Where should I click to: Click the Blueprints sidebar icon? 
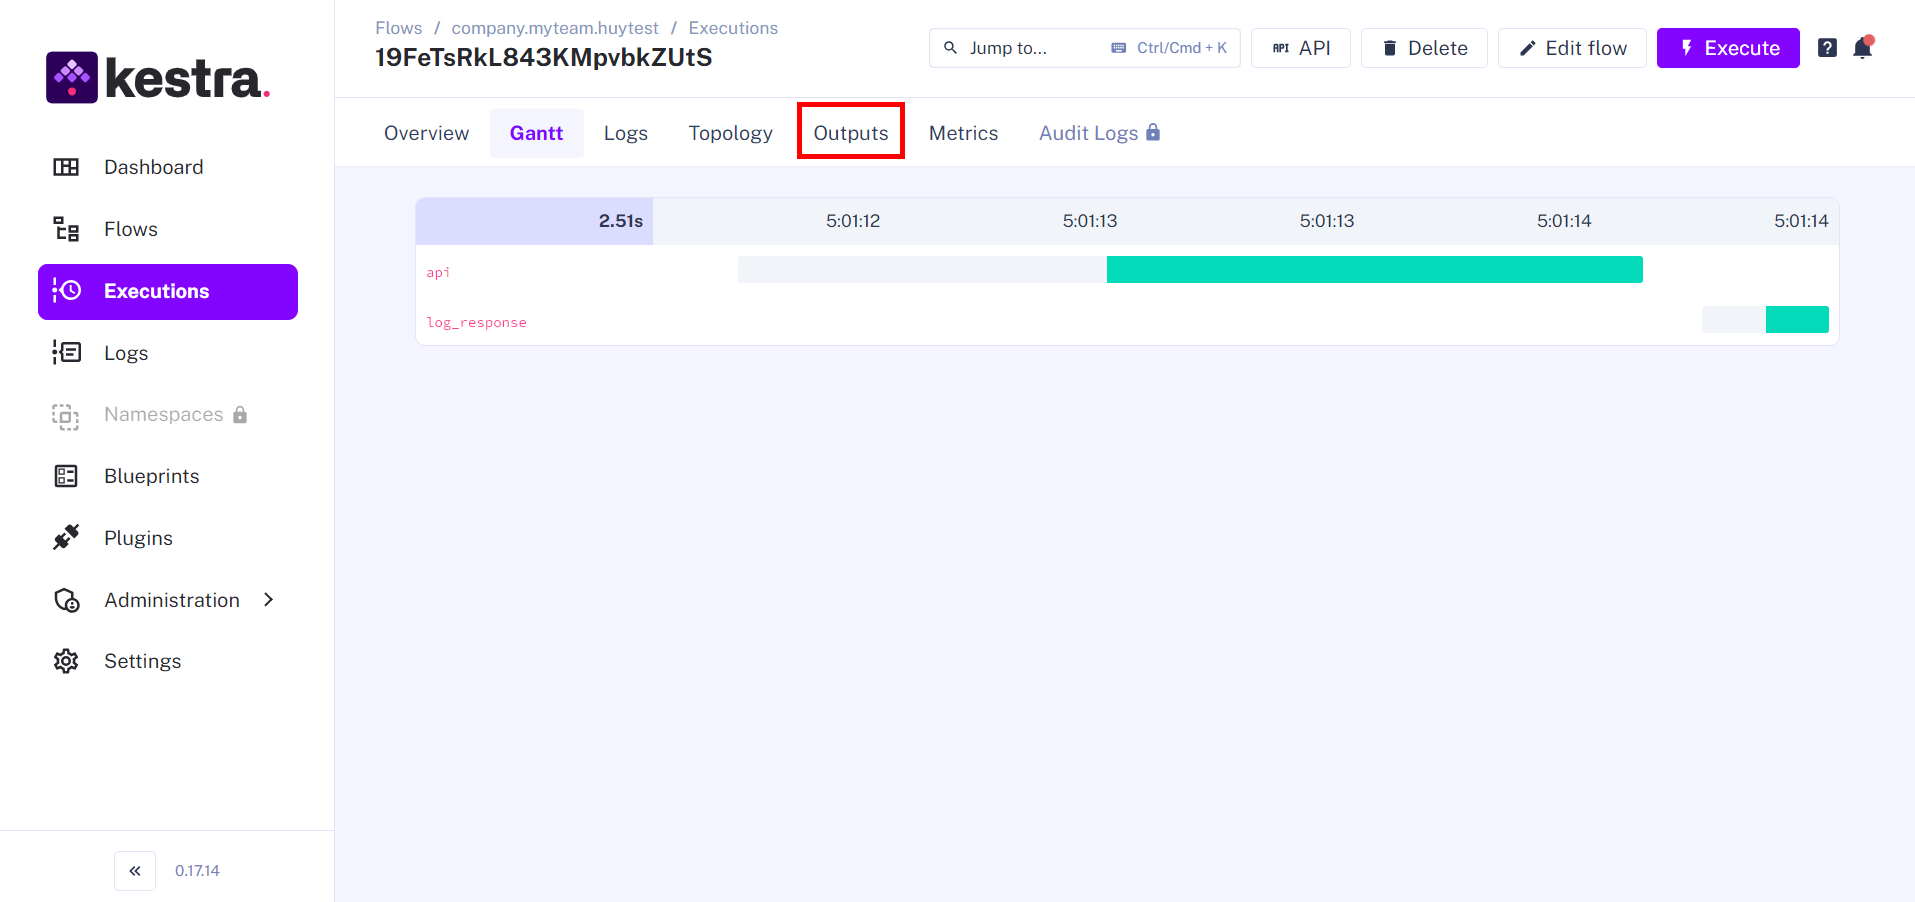[x=66, y=476]
